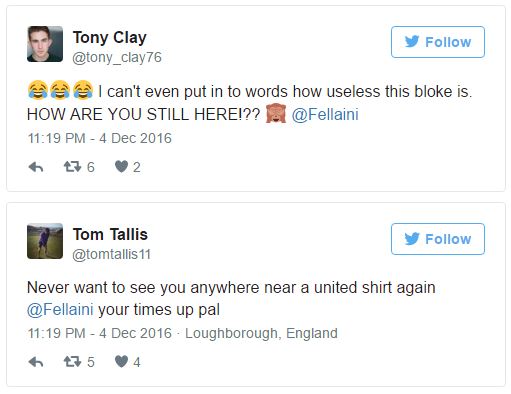Image resolution: width=511 pixels, height=394 pixels.
Task: Open the Tom Tallis display name link
Action: point(110,234)
